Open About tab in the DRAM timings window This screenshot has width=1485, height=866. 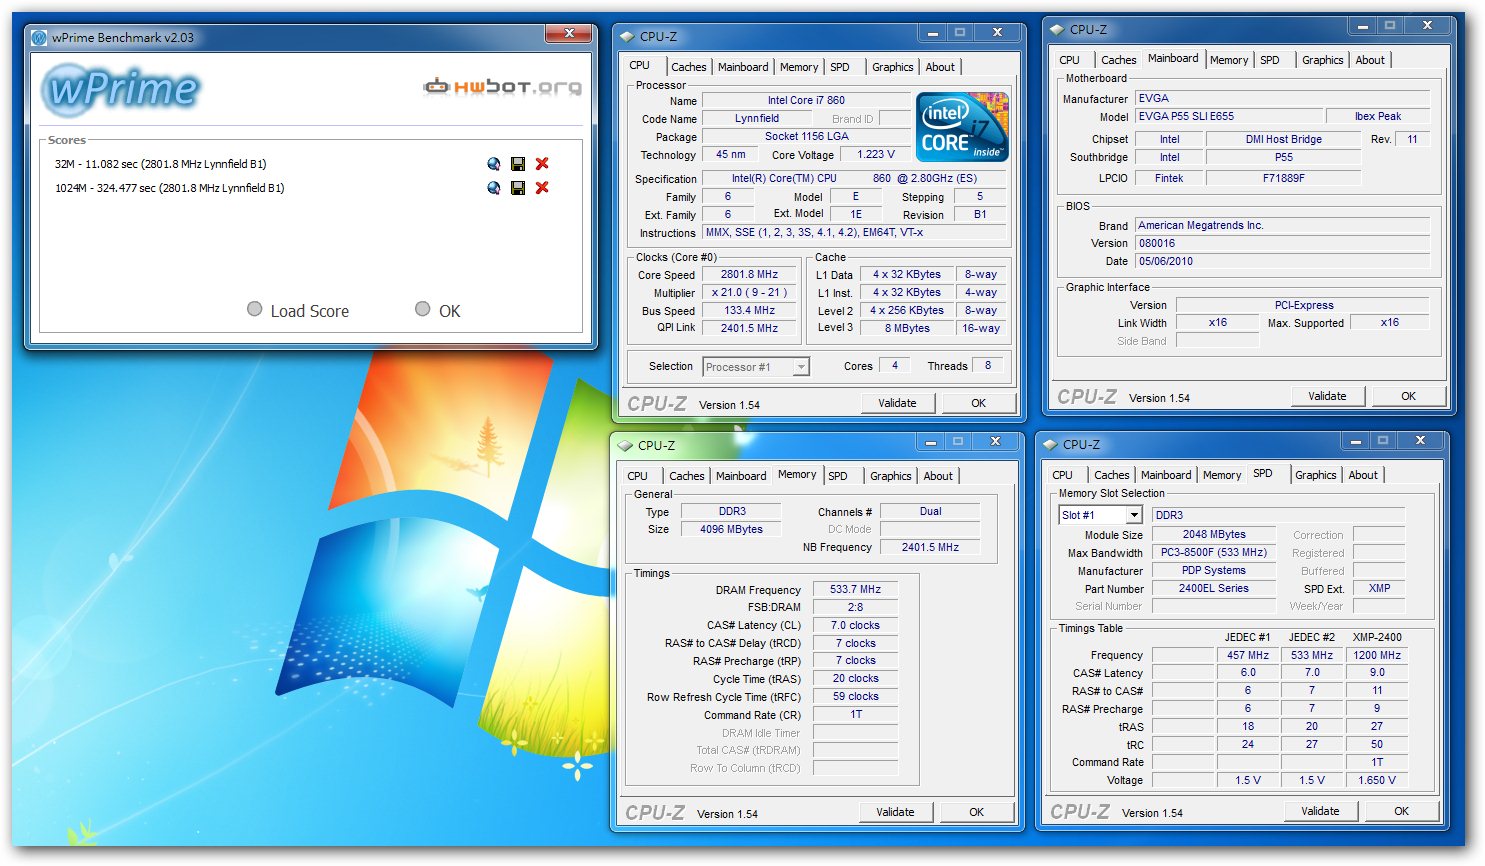tap(937, 476)
